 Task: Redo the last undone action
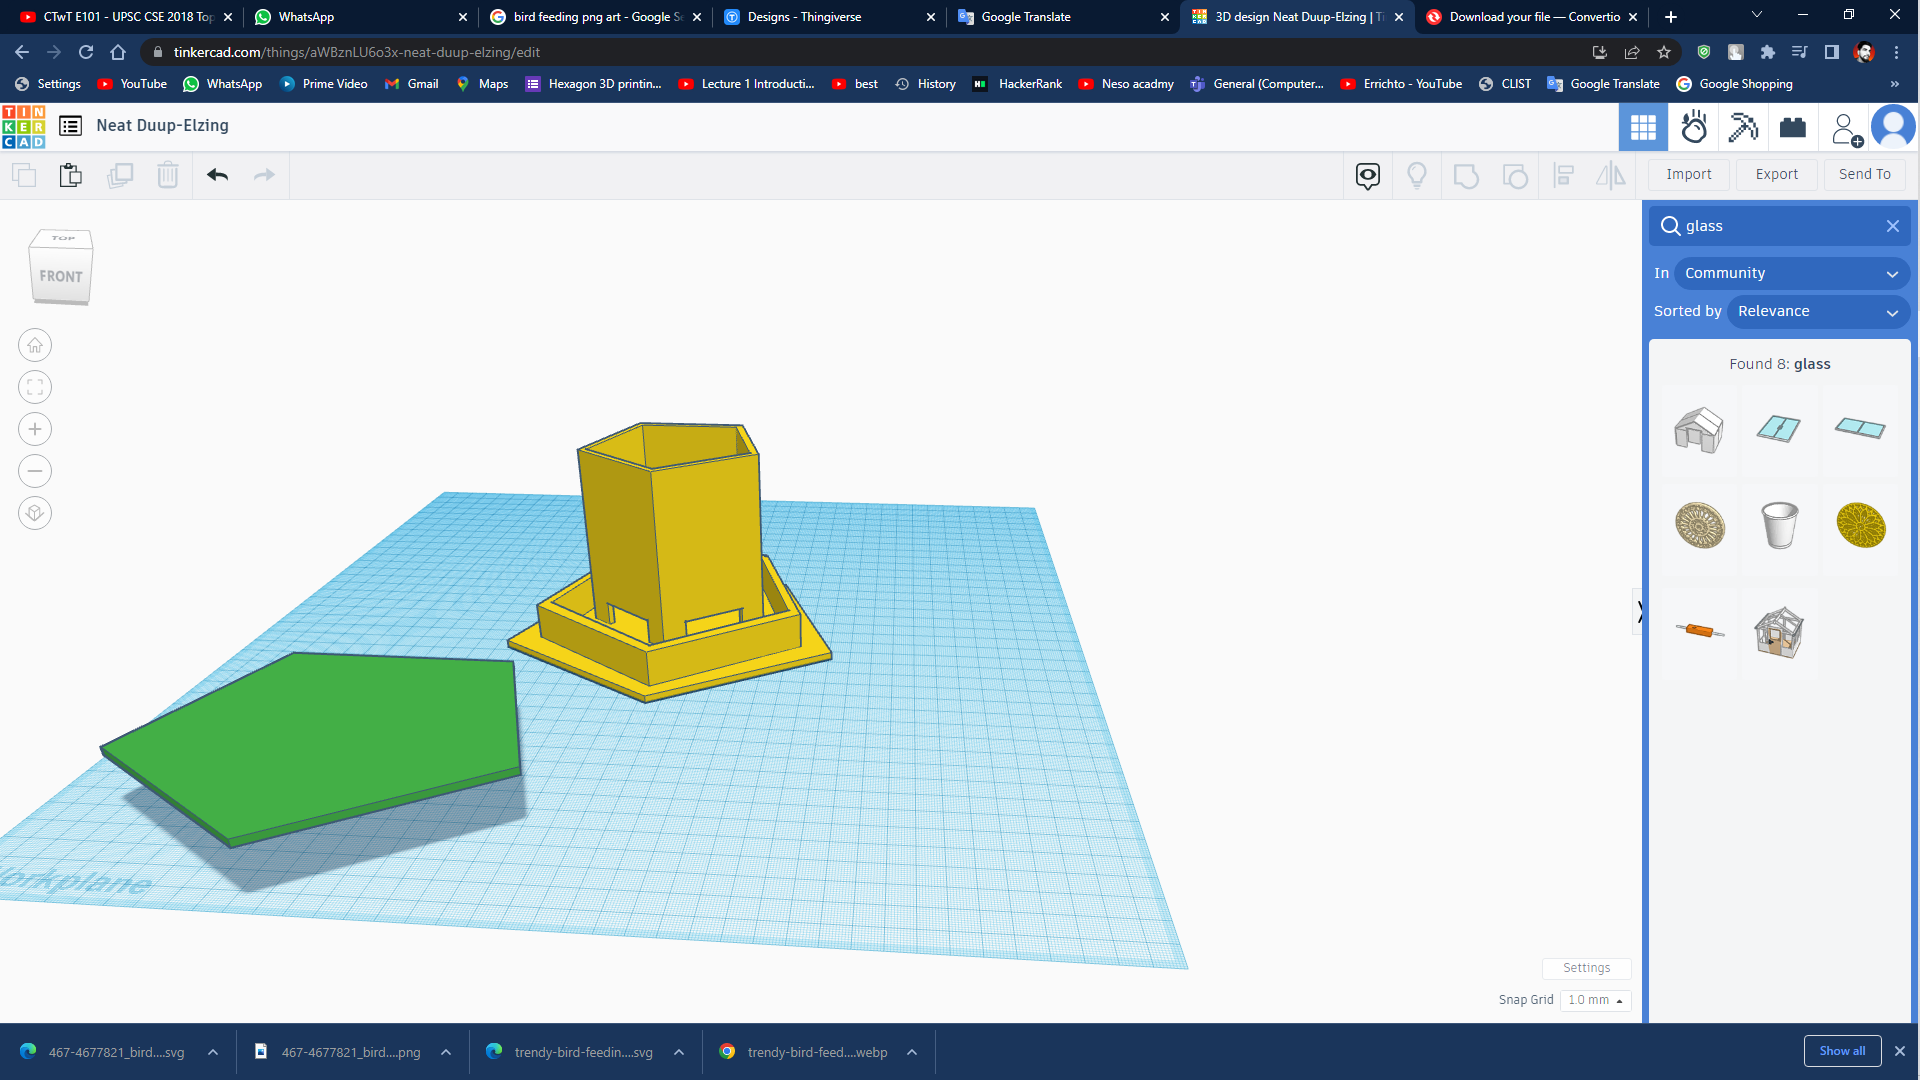[x=264, y=175]
